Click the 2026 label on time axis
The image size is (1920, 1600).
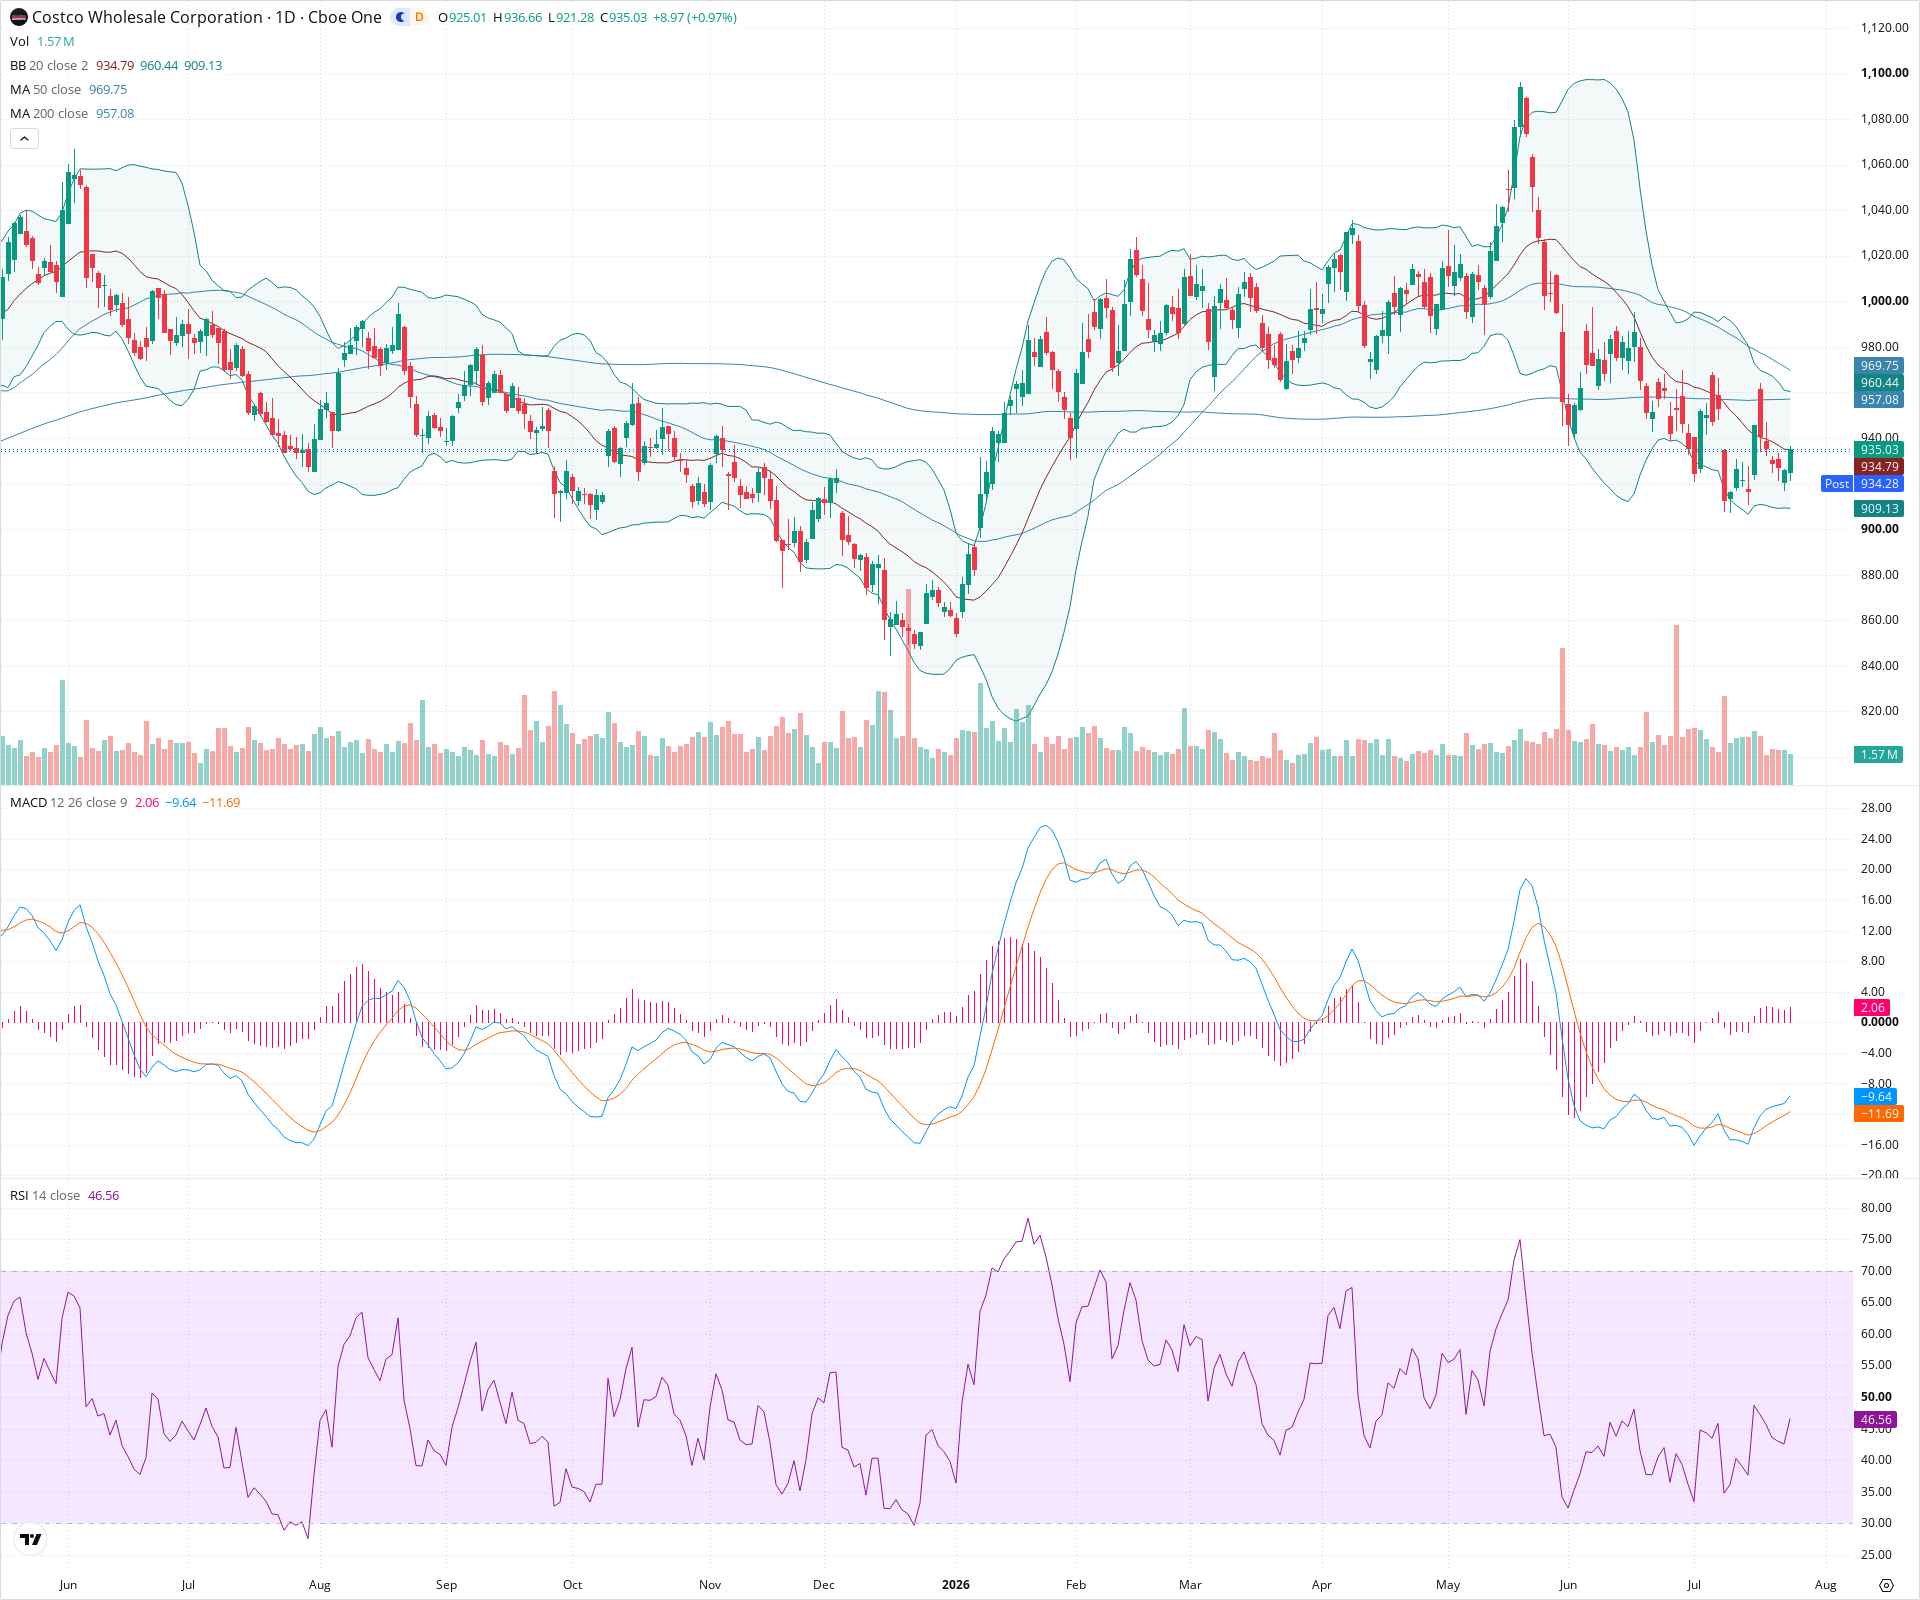(x=956, y=1585)
